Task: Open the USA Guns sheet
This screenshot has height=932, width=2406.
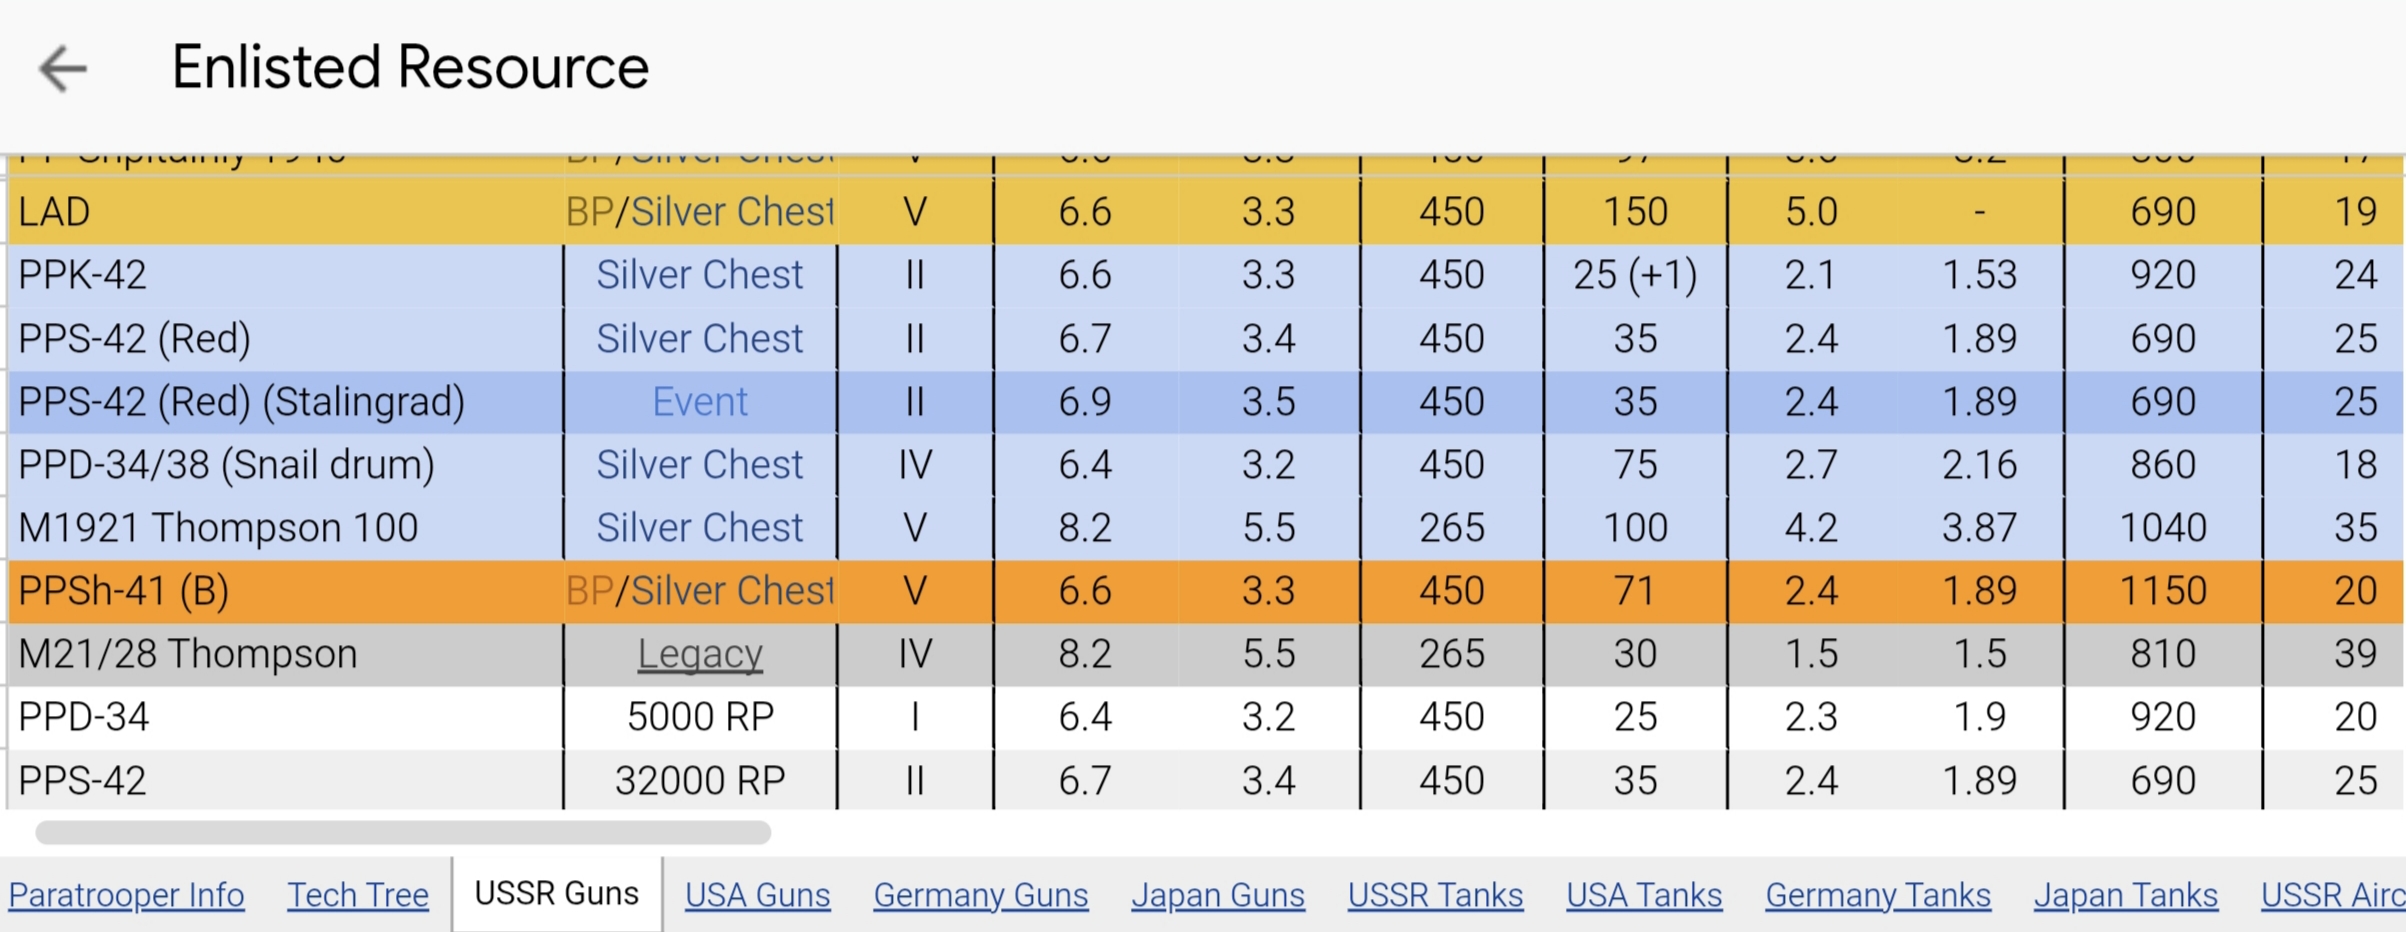Action: pos(757,895)
